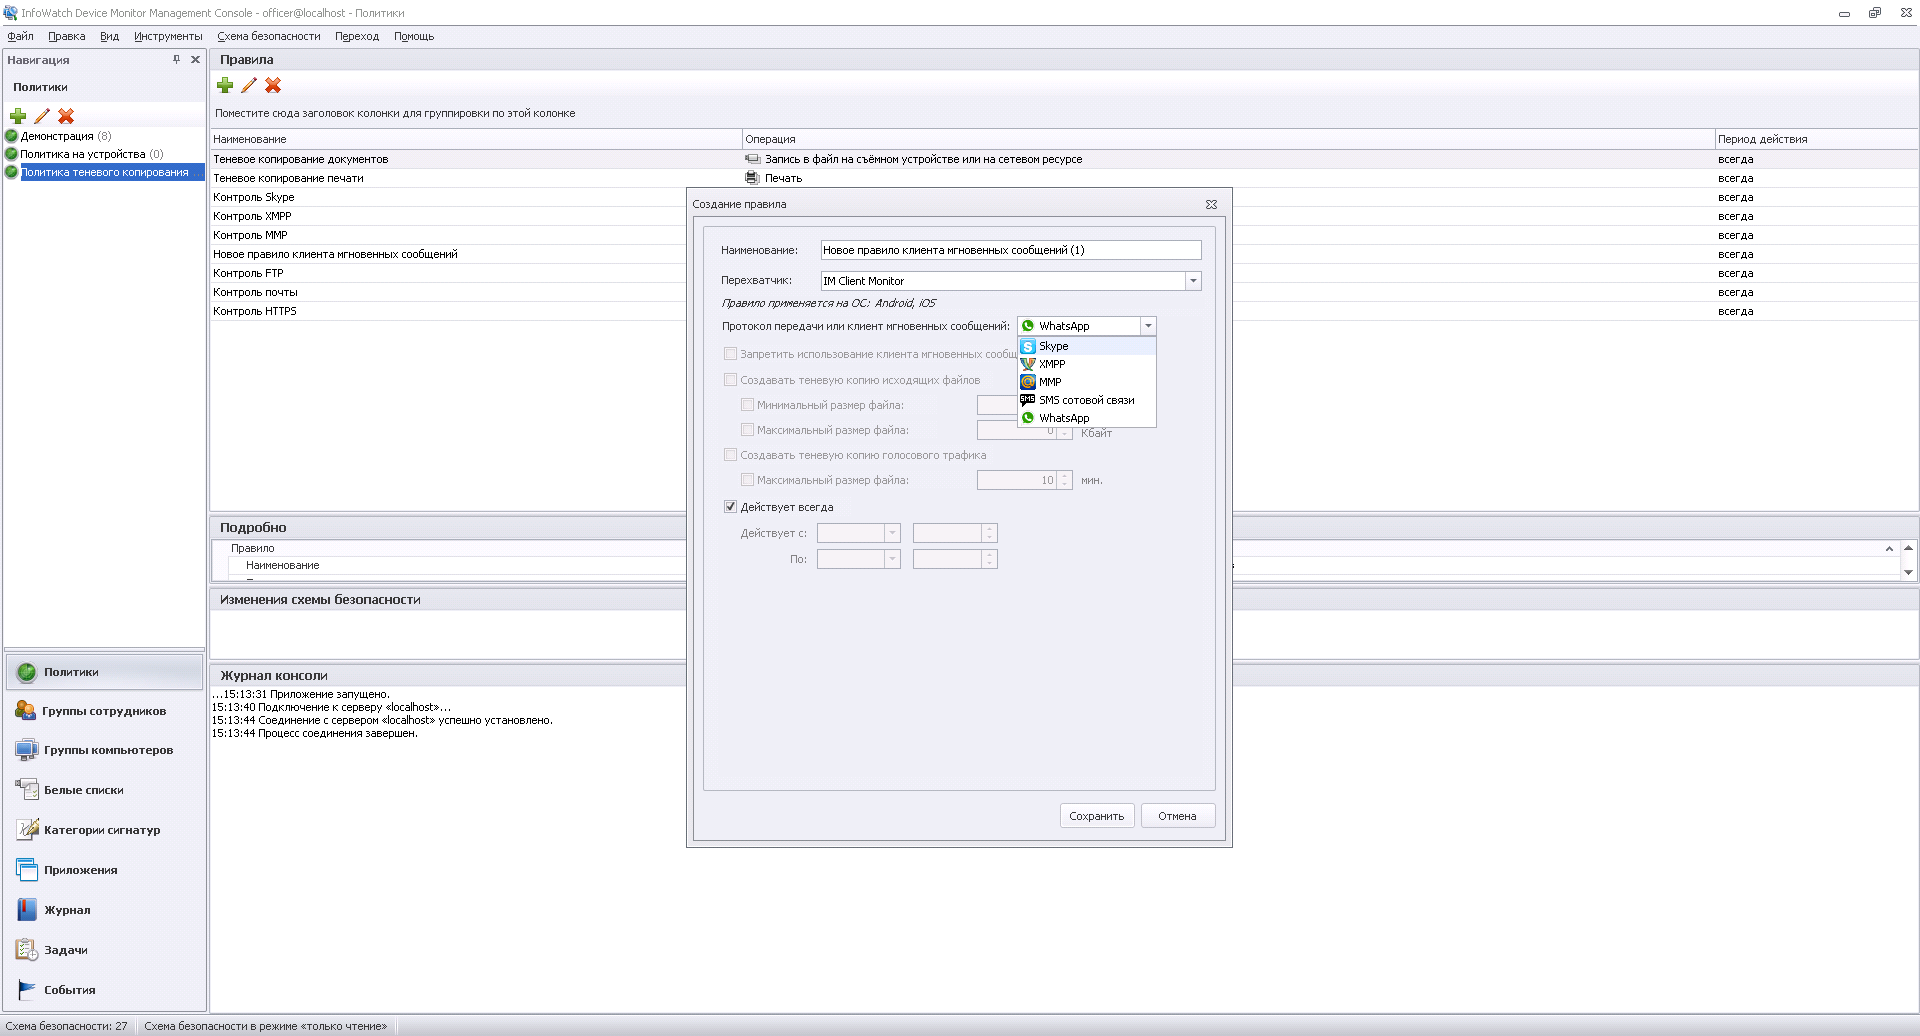Choose XMPP from protocol list
The image size is (1920, 1036).
[x=1087, y=364]
